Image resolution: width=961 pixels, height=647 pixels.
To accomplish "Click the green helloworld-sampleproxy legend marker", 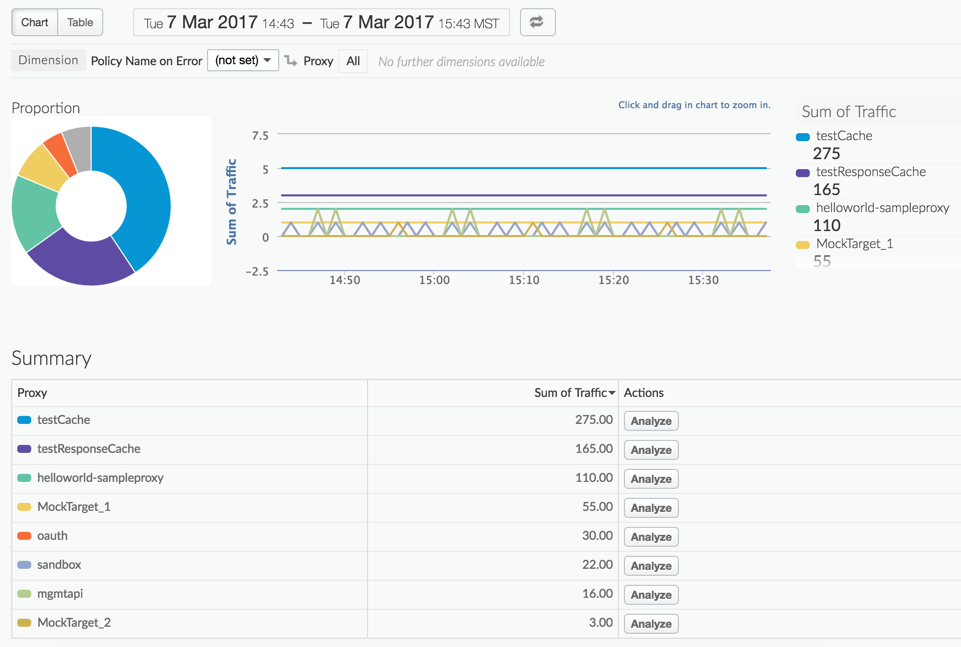I will 801,209.
